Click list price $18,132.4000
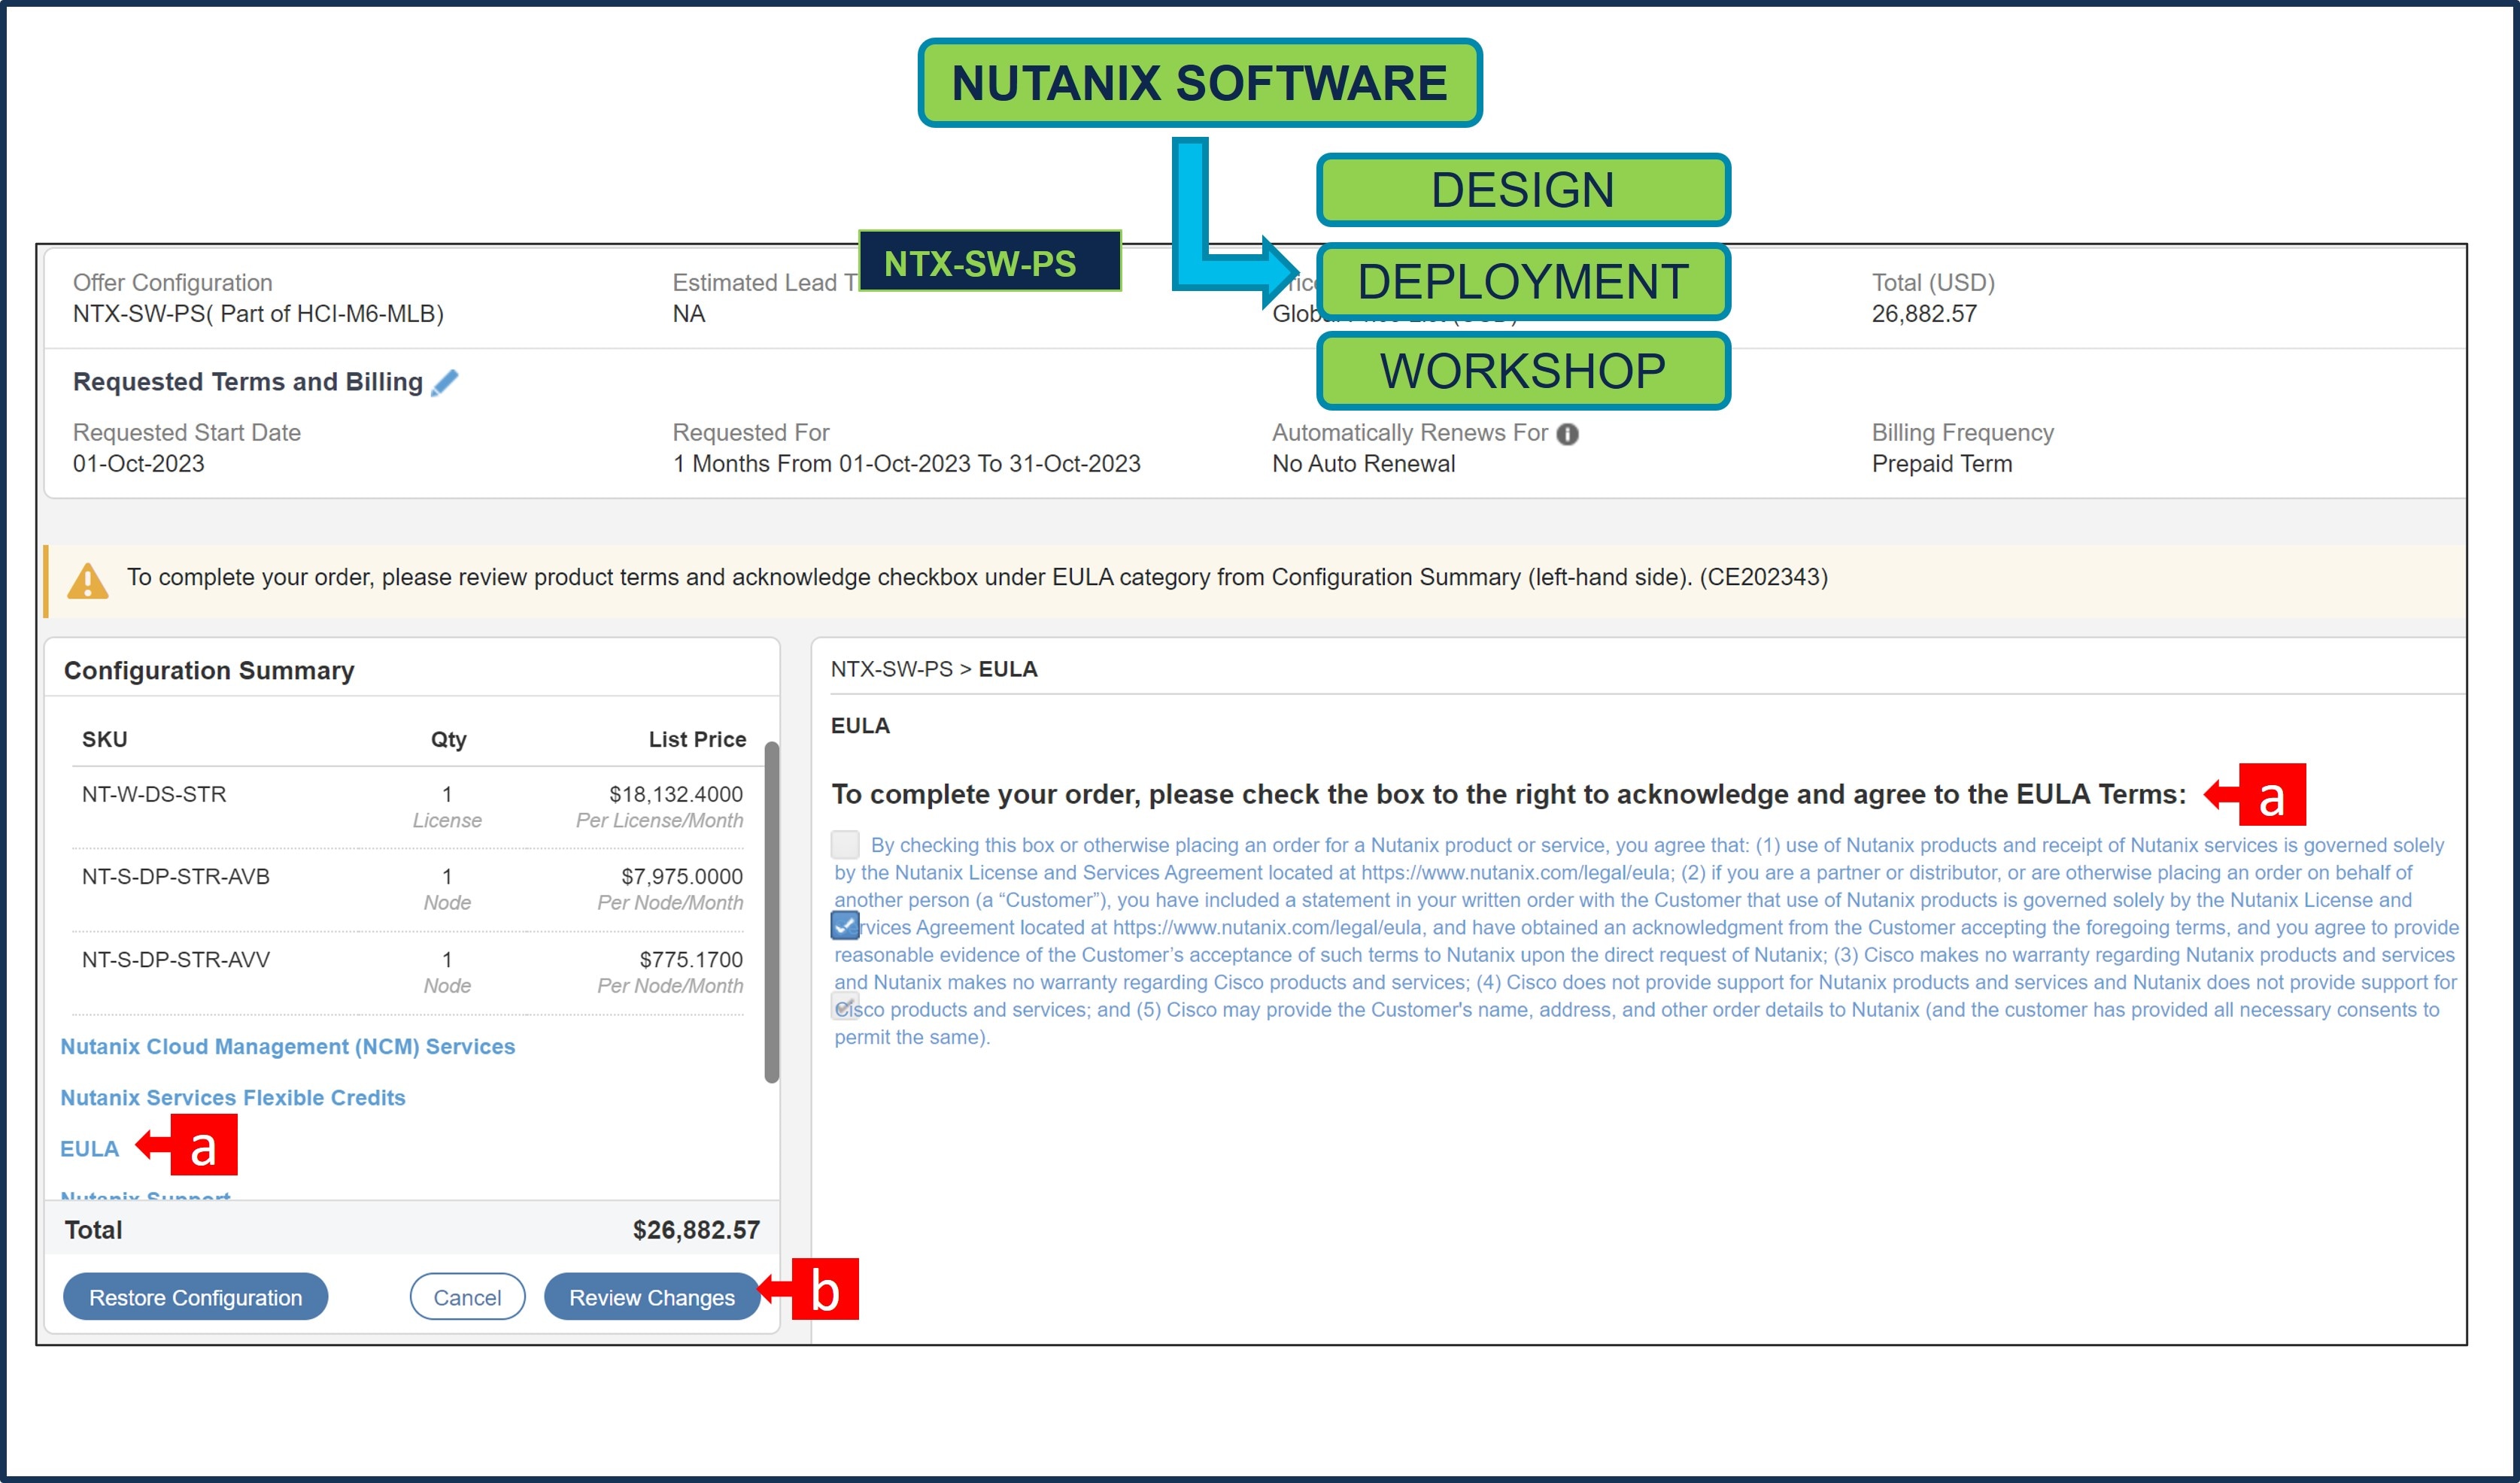 (676, 794)
